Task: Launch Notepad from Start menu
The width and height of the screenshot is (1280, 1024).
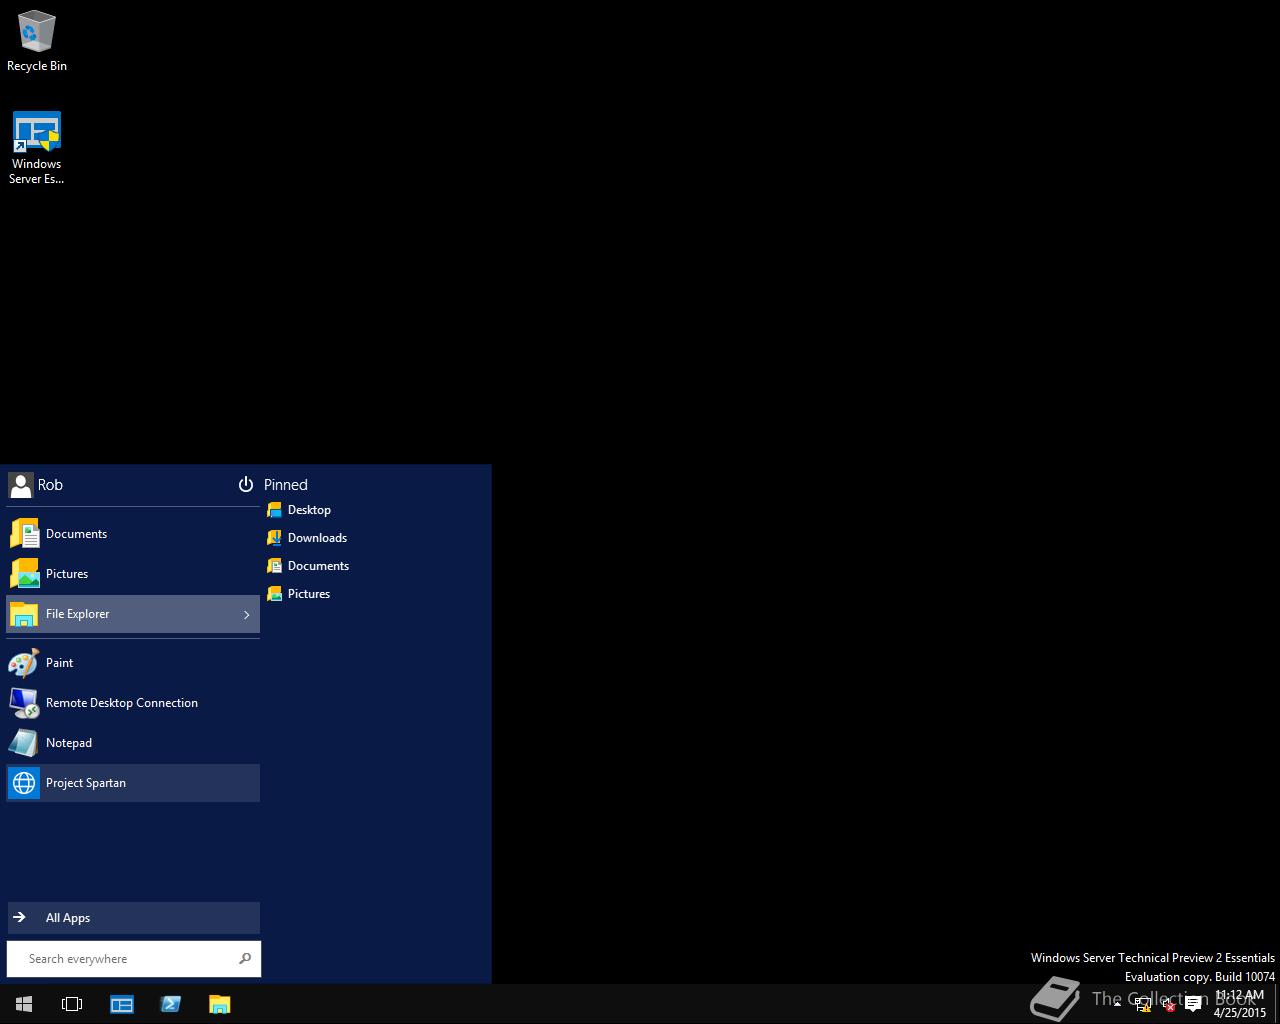Action: pos(133,743)
